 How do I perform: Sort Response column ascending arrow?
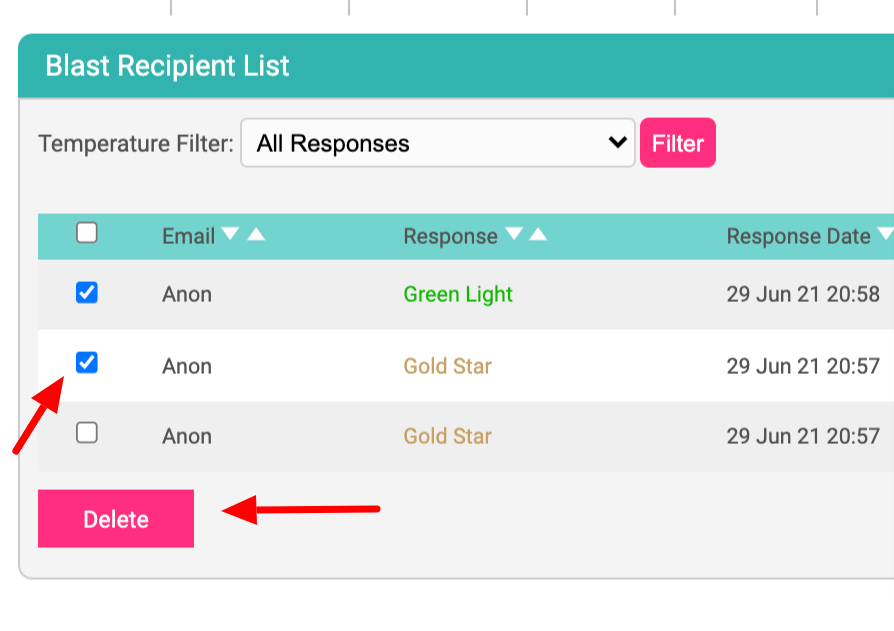pyautogui.click(x=538, y=234)
